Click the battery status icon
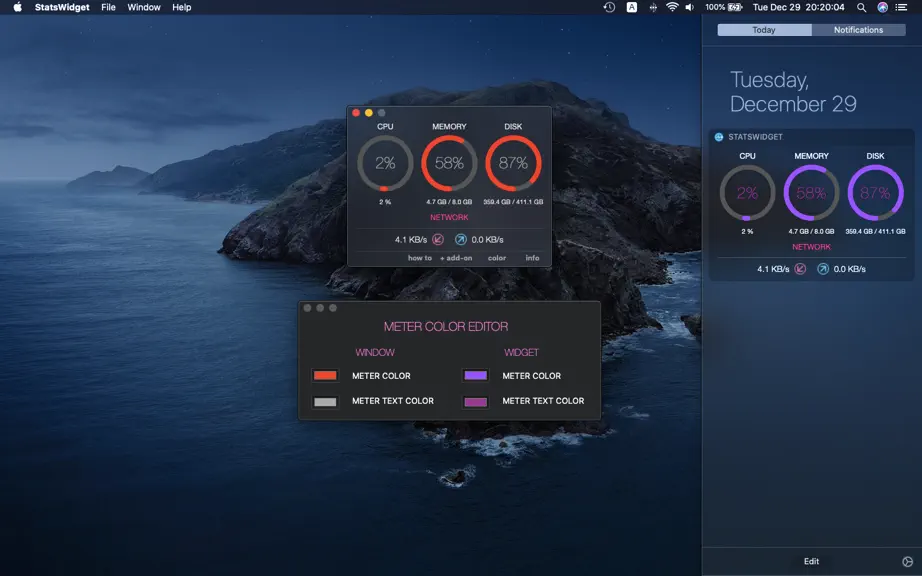 [x=735, y=7]
